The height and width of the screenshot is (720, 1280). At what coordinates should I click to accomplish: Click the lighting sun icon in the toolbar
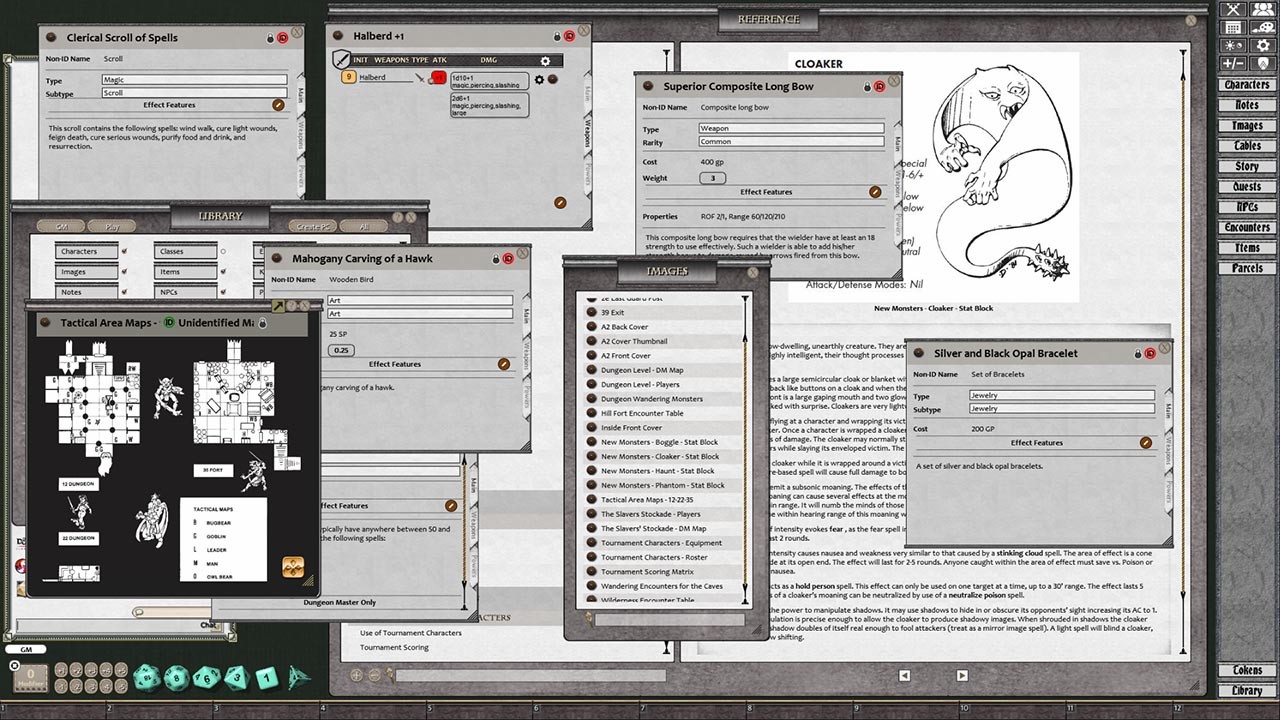(1233, 45)
